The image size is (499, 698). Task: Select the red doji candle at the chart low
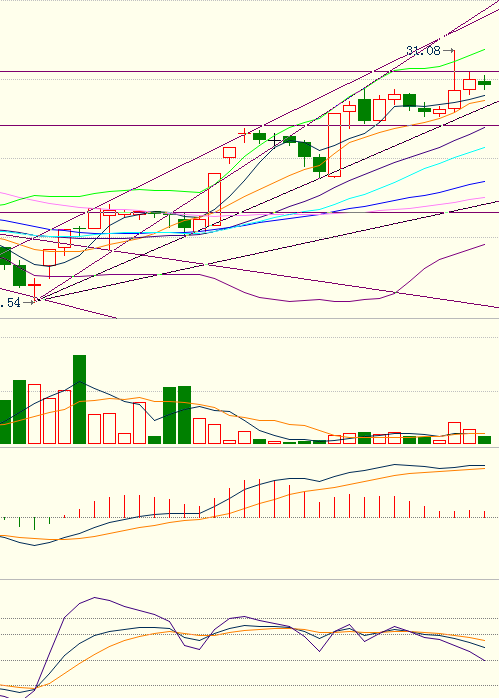[34, 287]
